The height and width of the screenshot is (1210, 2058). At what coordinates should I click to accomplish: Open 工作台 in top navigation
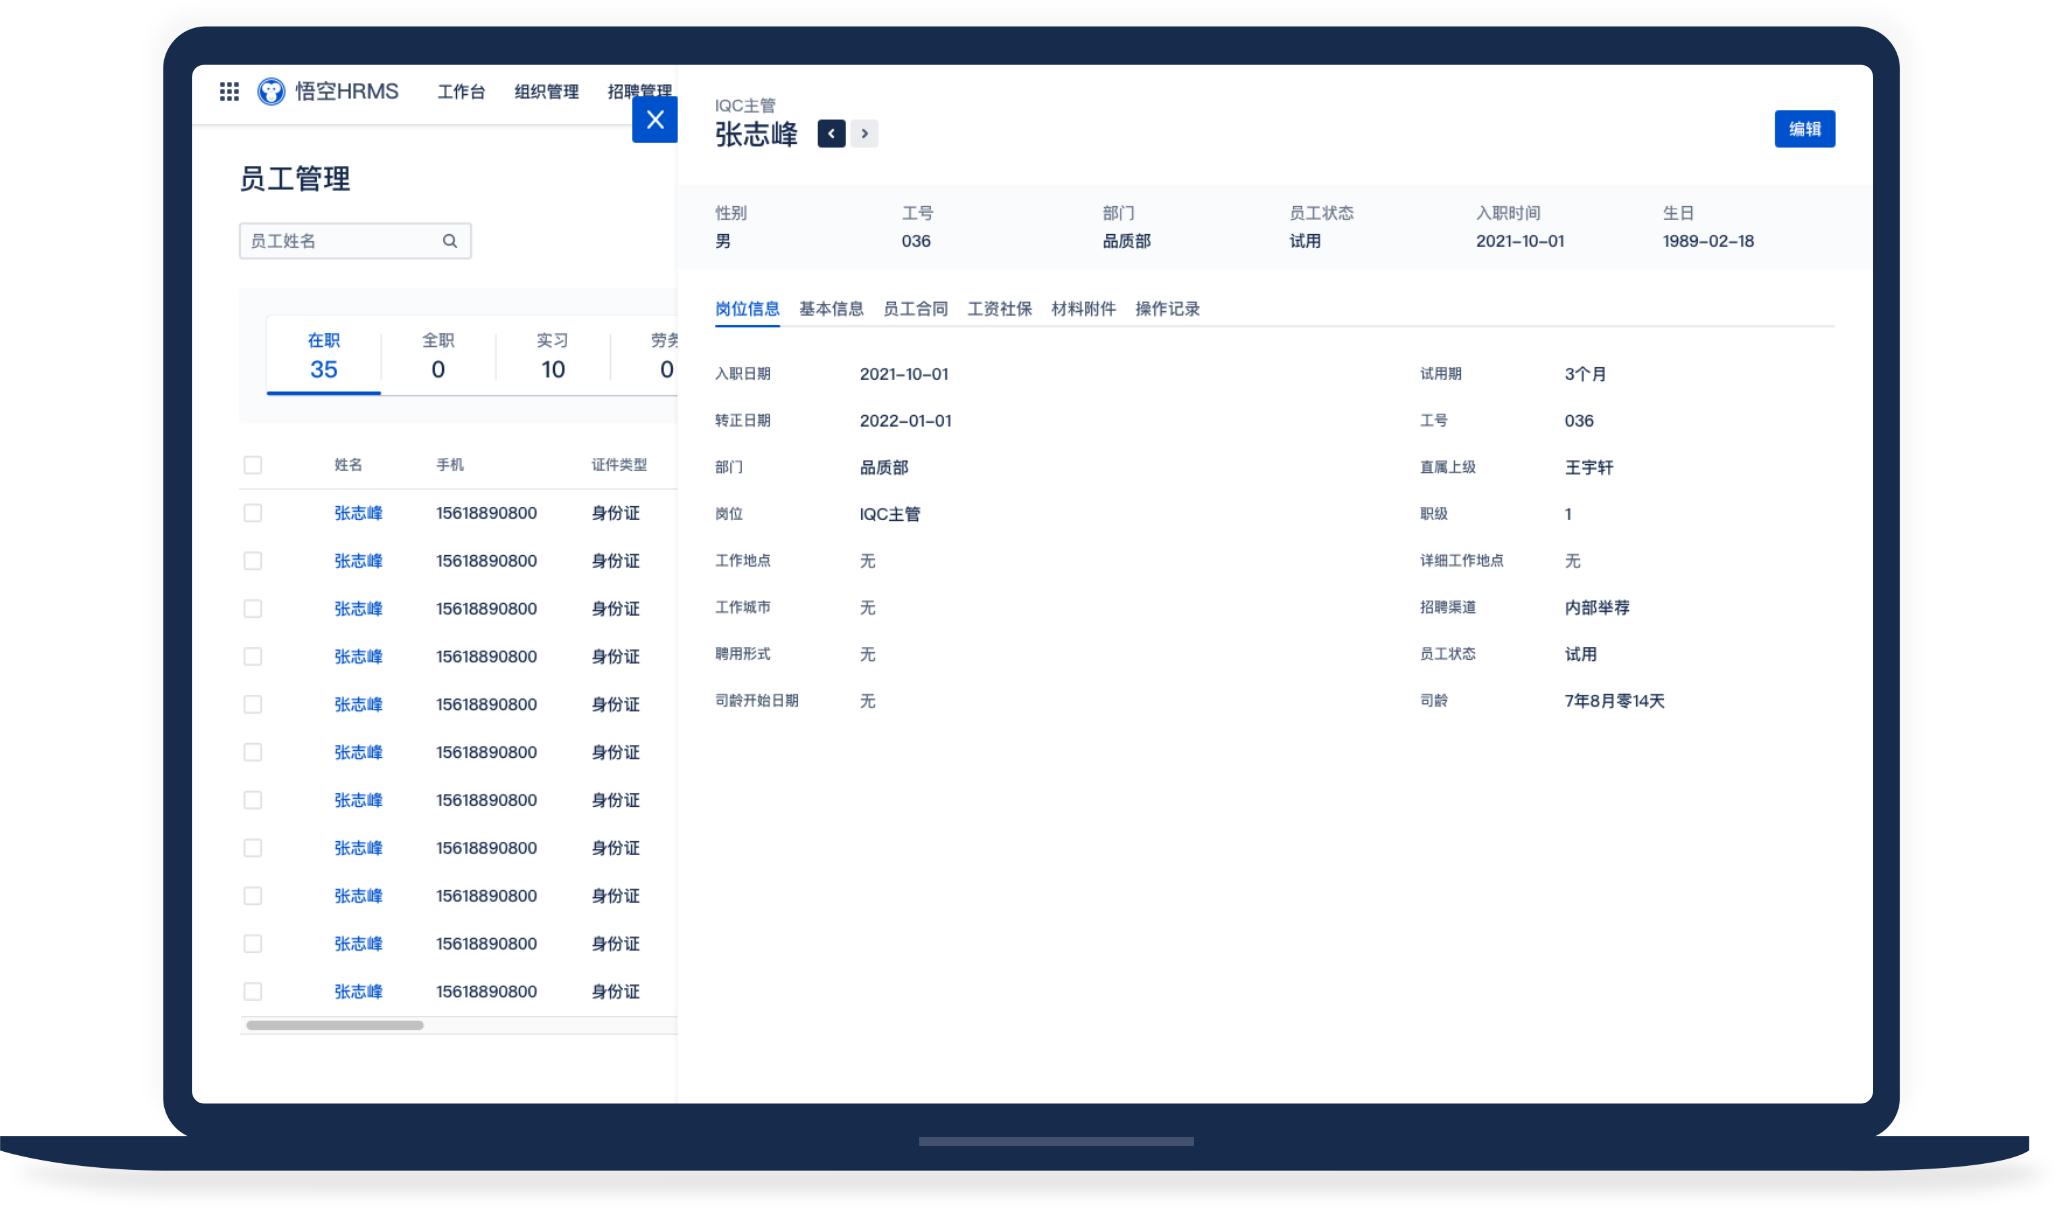point(461,92)
